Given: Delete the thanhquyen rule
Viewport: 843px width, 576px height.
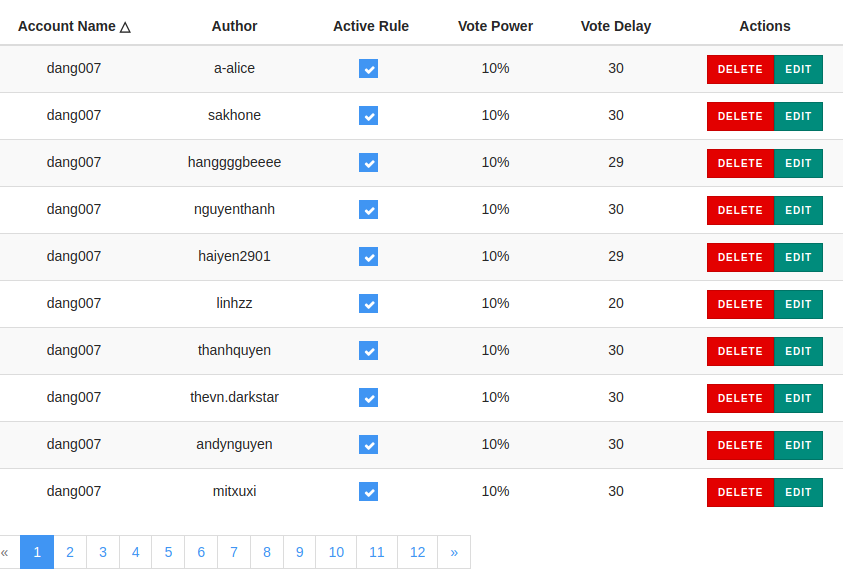Looking at the screenshot, I should pos(740,351).
